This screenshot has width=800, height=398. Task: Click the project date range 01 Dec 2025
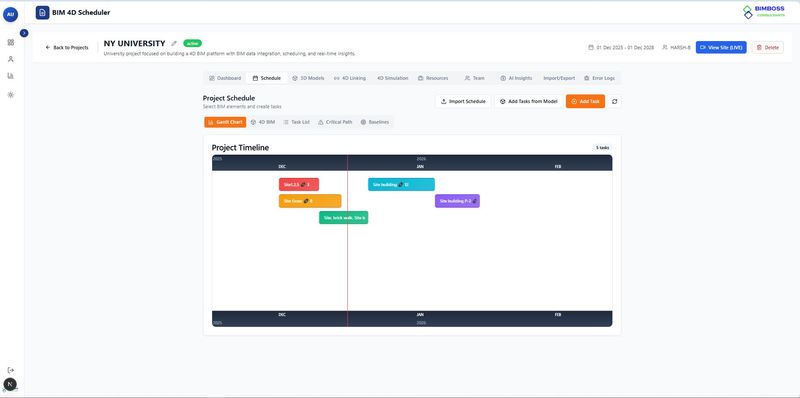point(621,47)
